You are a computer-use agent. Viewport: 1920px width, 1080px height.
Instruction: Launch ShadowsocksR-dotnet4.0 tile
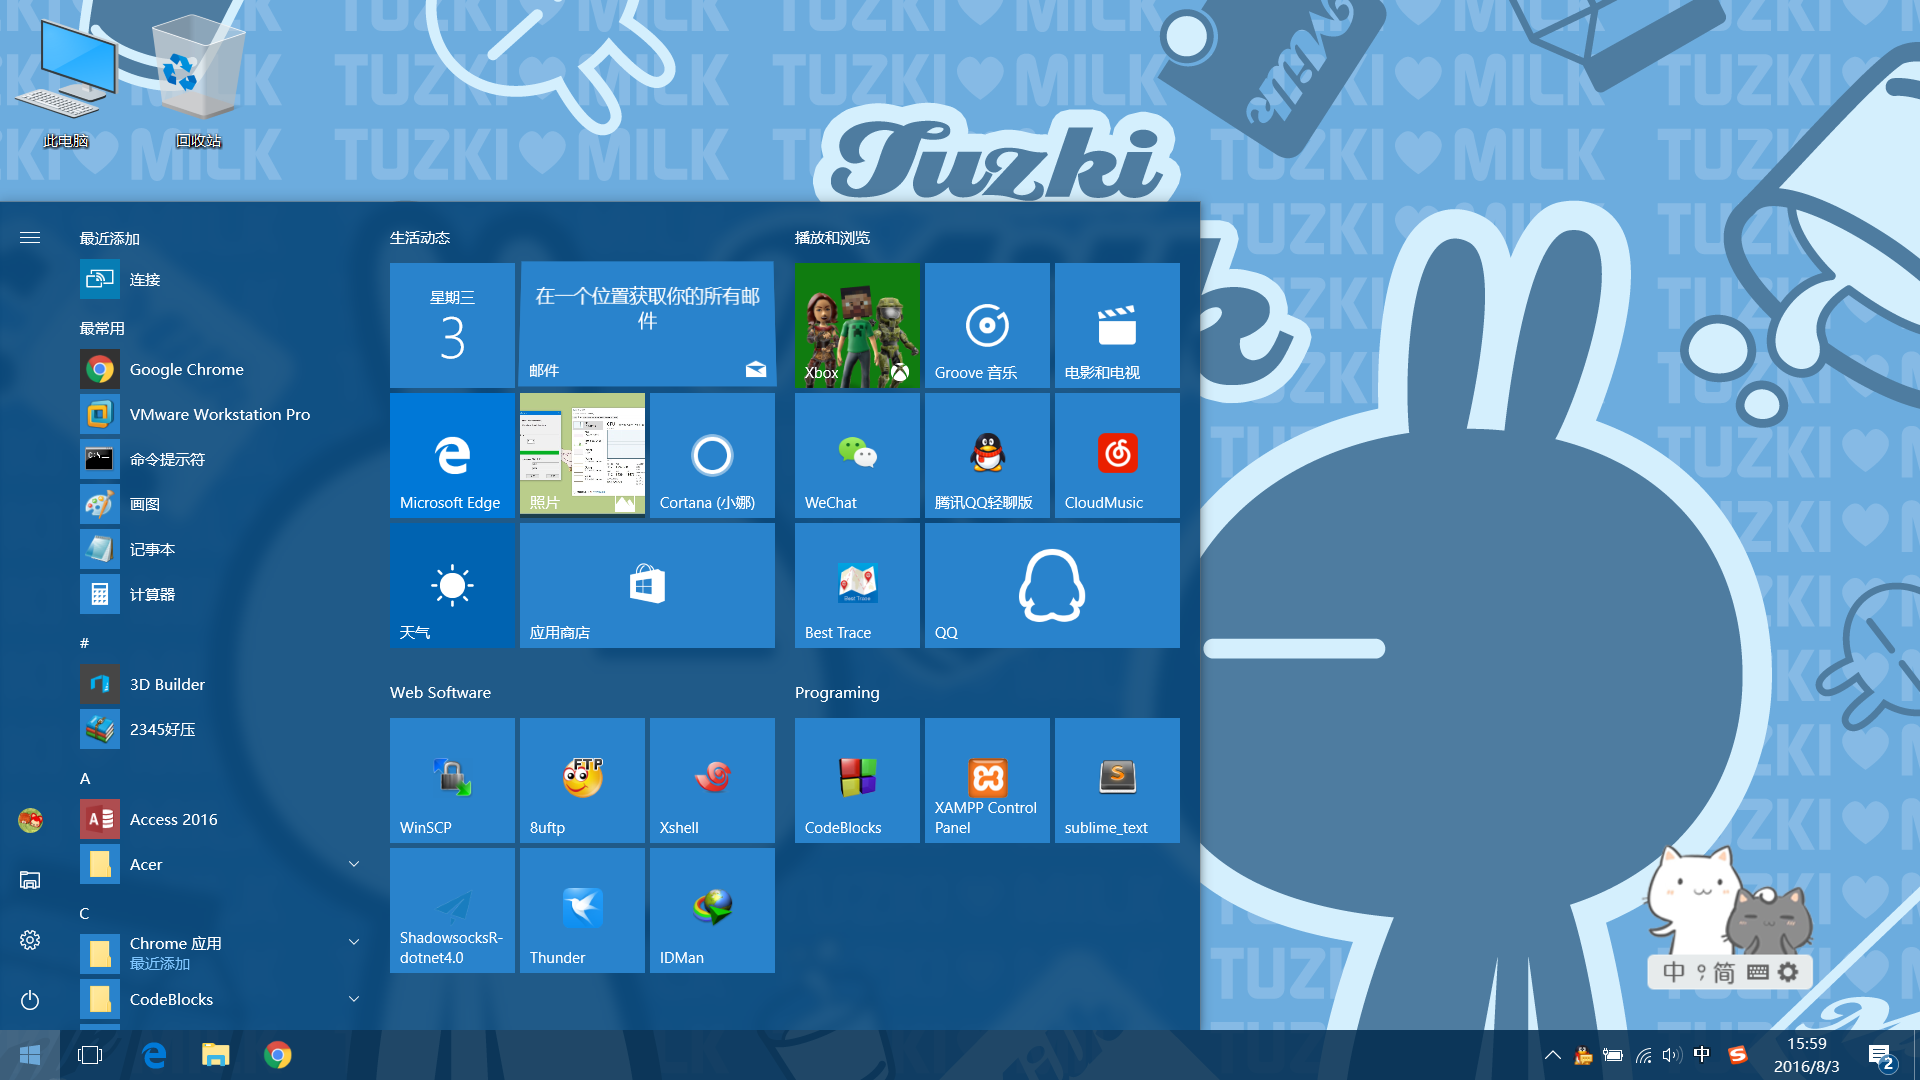(452, 910)
